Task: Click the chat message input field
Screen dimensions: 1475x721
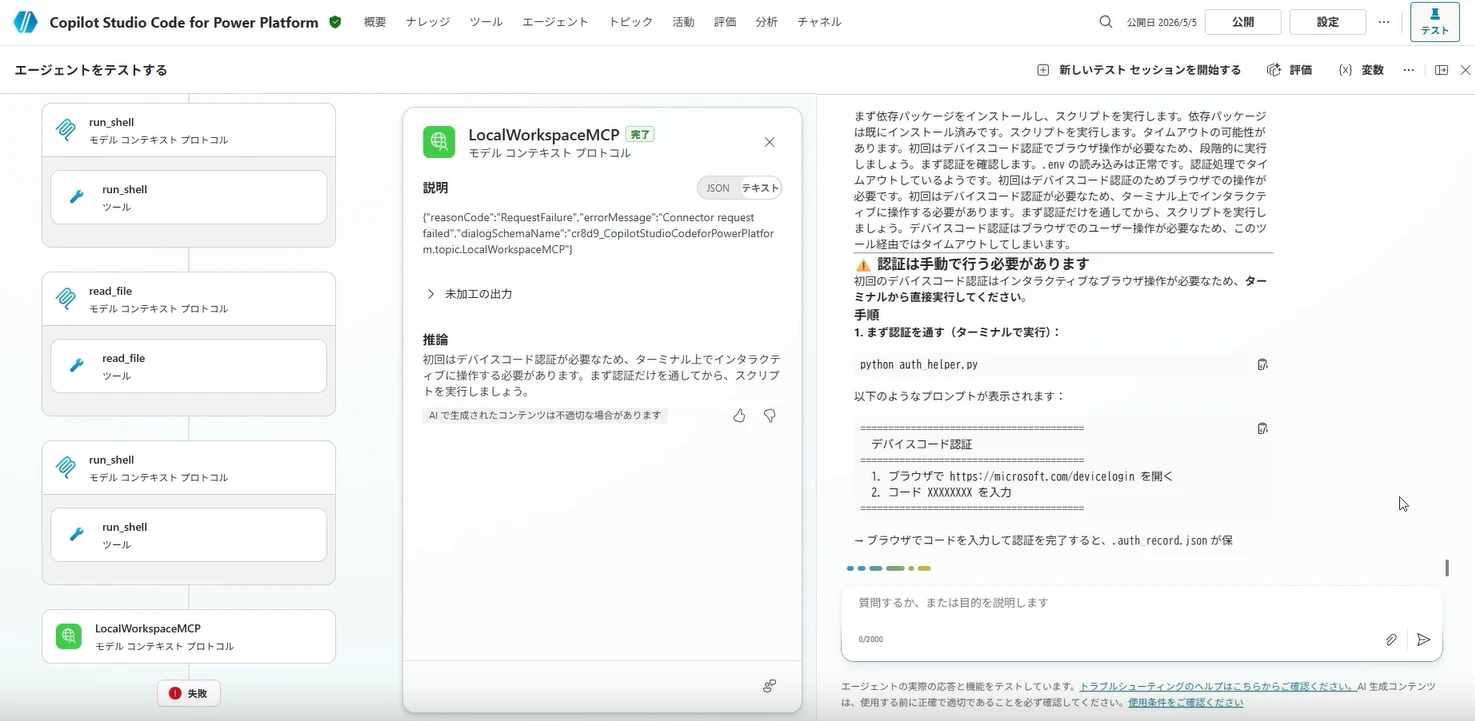Action: (x=1141, y=603)
